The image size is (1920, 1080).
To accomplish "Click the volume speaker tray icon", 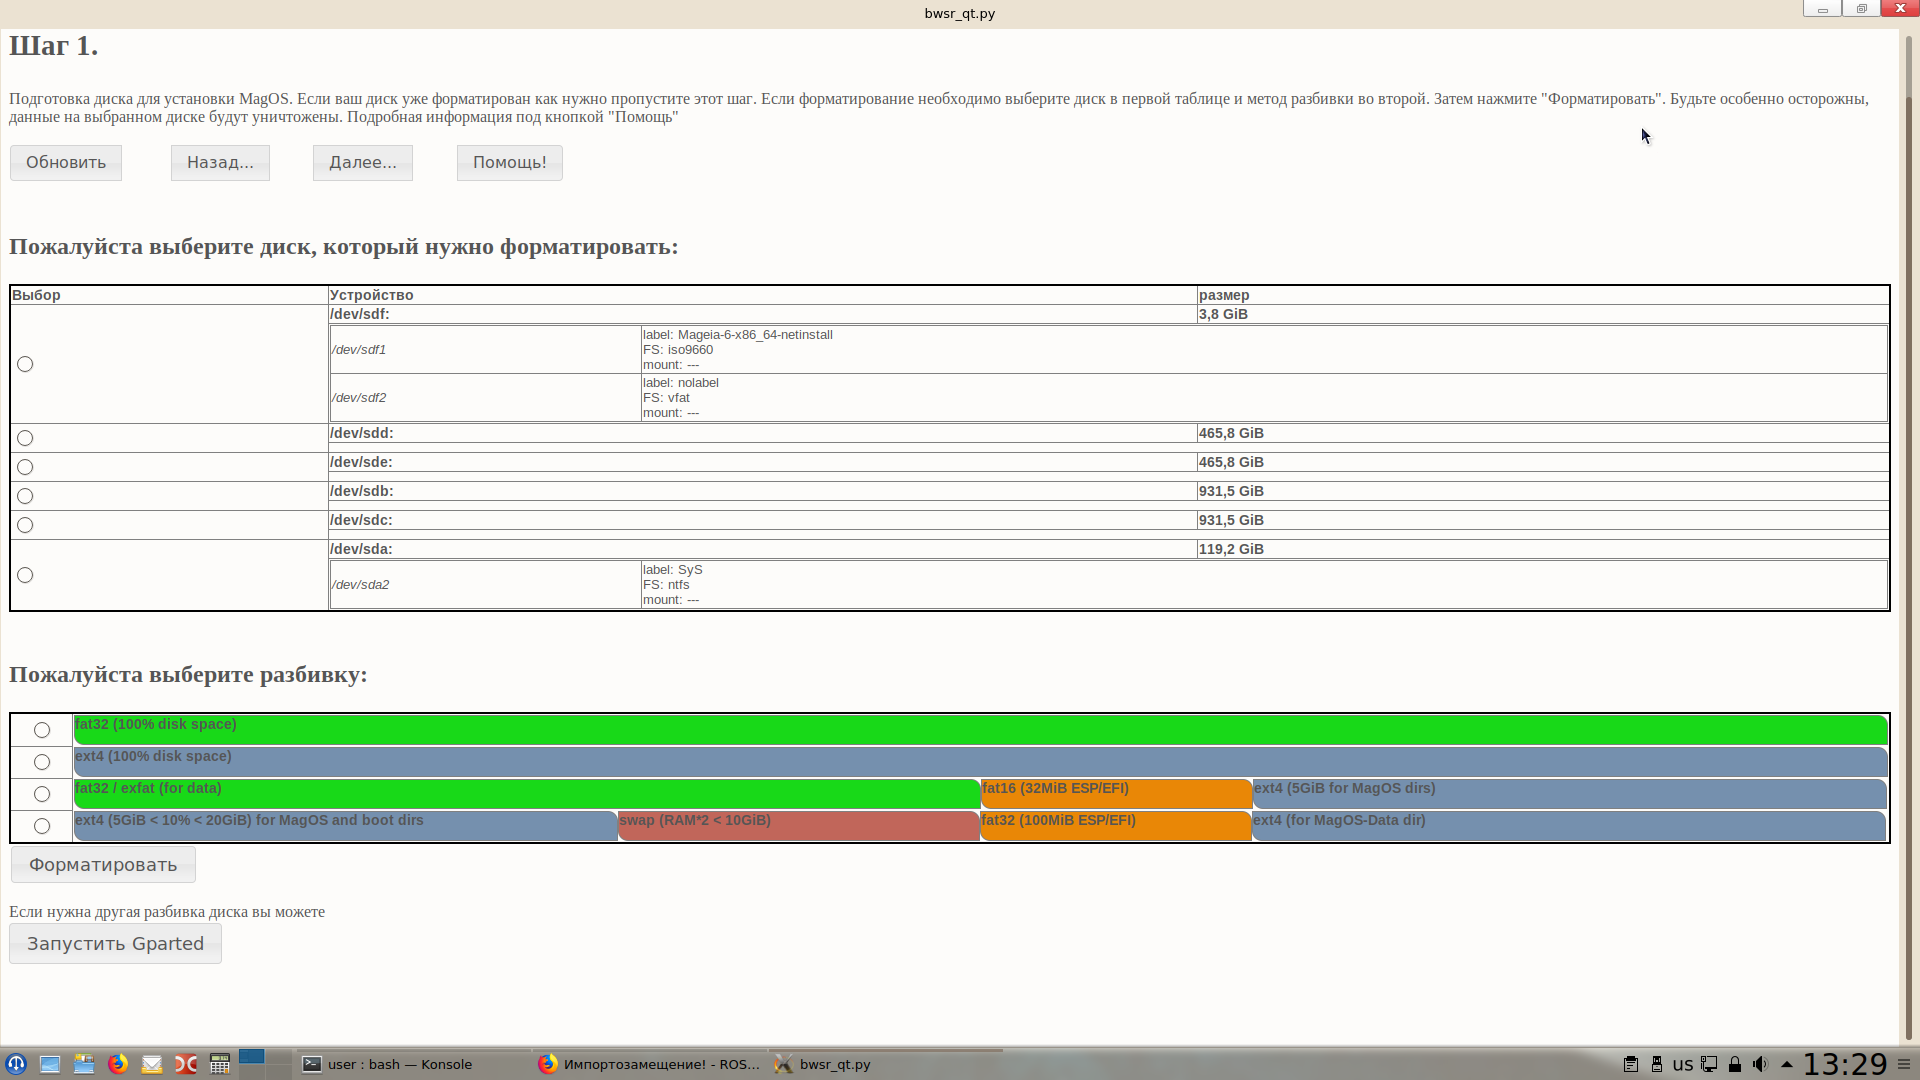I will click(1760, 1064).
